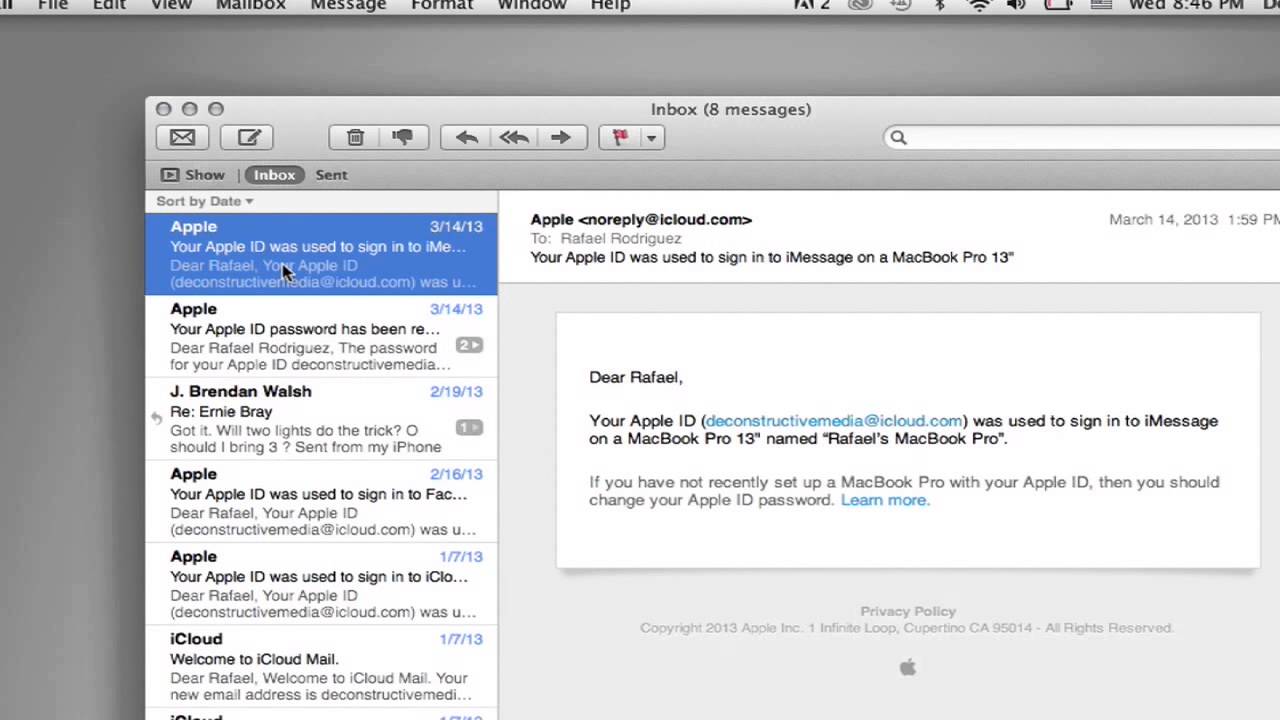Click the Apple logo in email footer
1280x720 pixels.
[908, 667]
